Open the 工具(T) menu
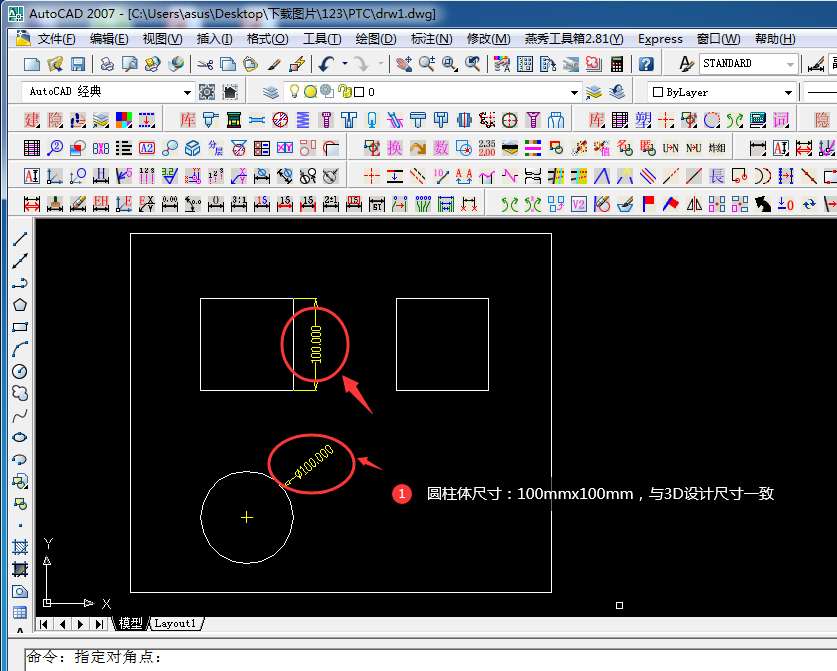This screenshot has width=837, height=671. [322, 39]
